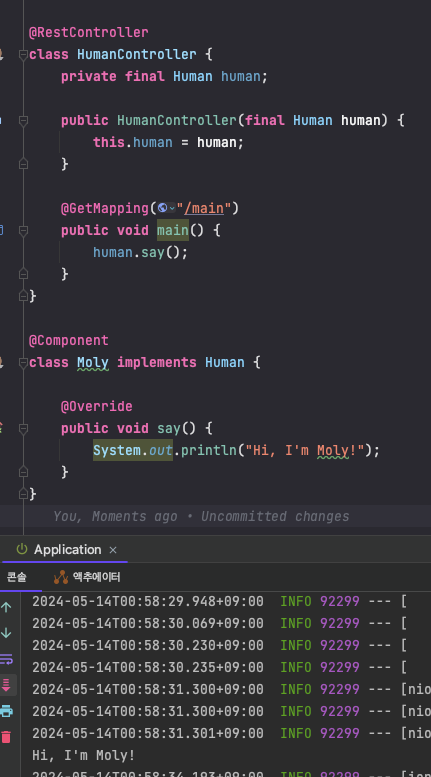This screenshot has height=777, width=431.
Task: Click "this.human = human;" assignment line
Action: 168,142
